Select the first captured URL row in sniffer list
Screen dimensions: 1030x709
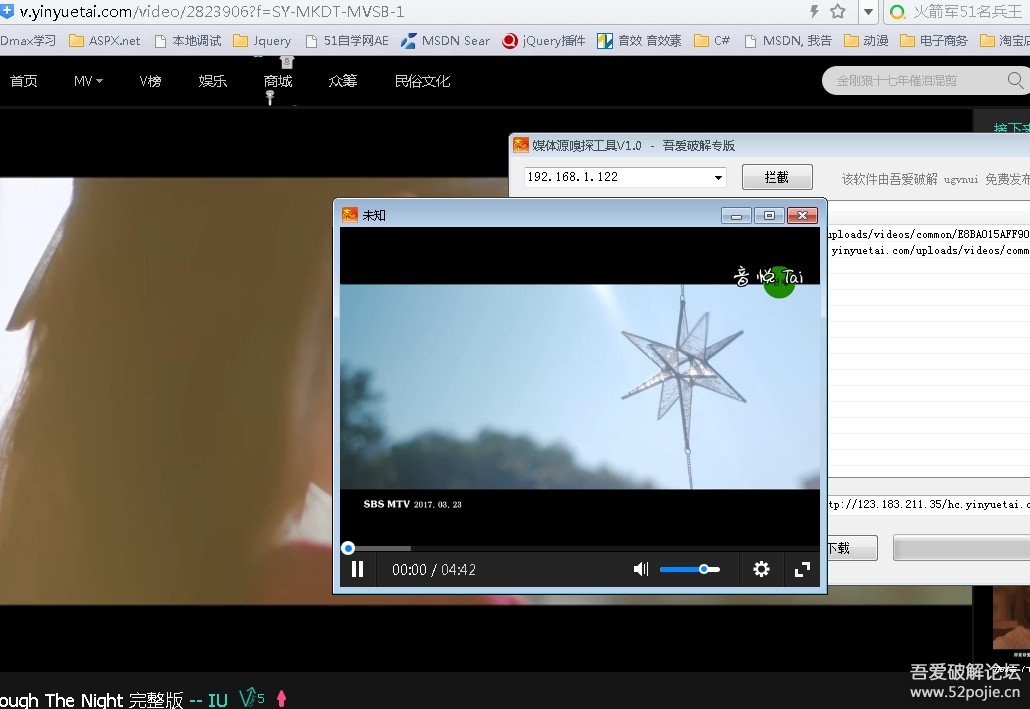coord(928,234)
